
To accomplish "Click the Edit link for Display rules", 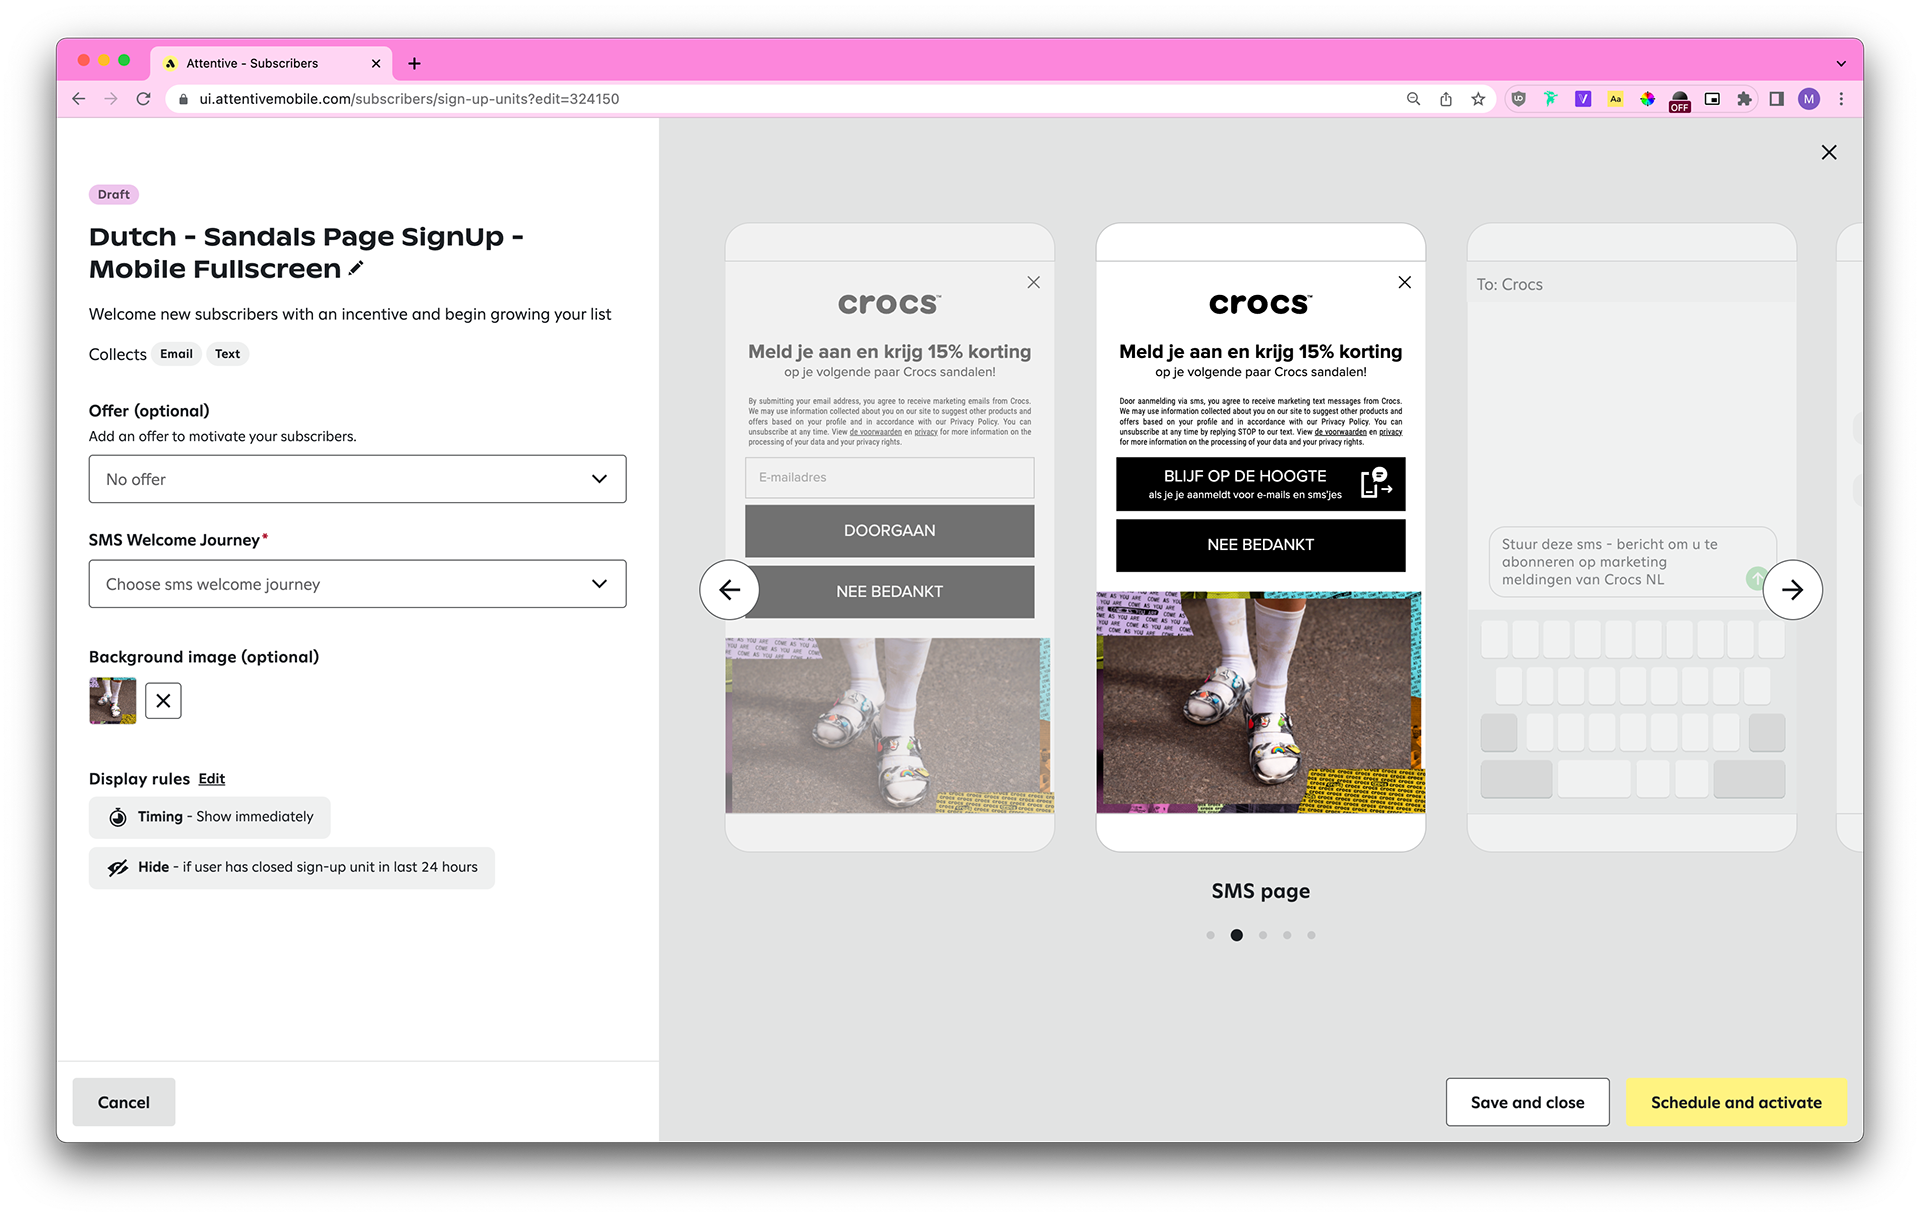I will (211, 779).
